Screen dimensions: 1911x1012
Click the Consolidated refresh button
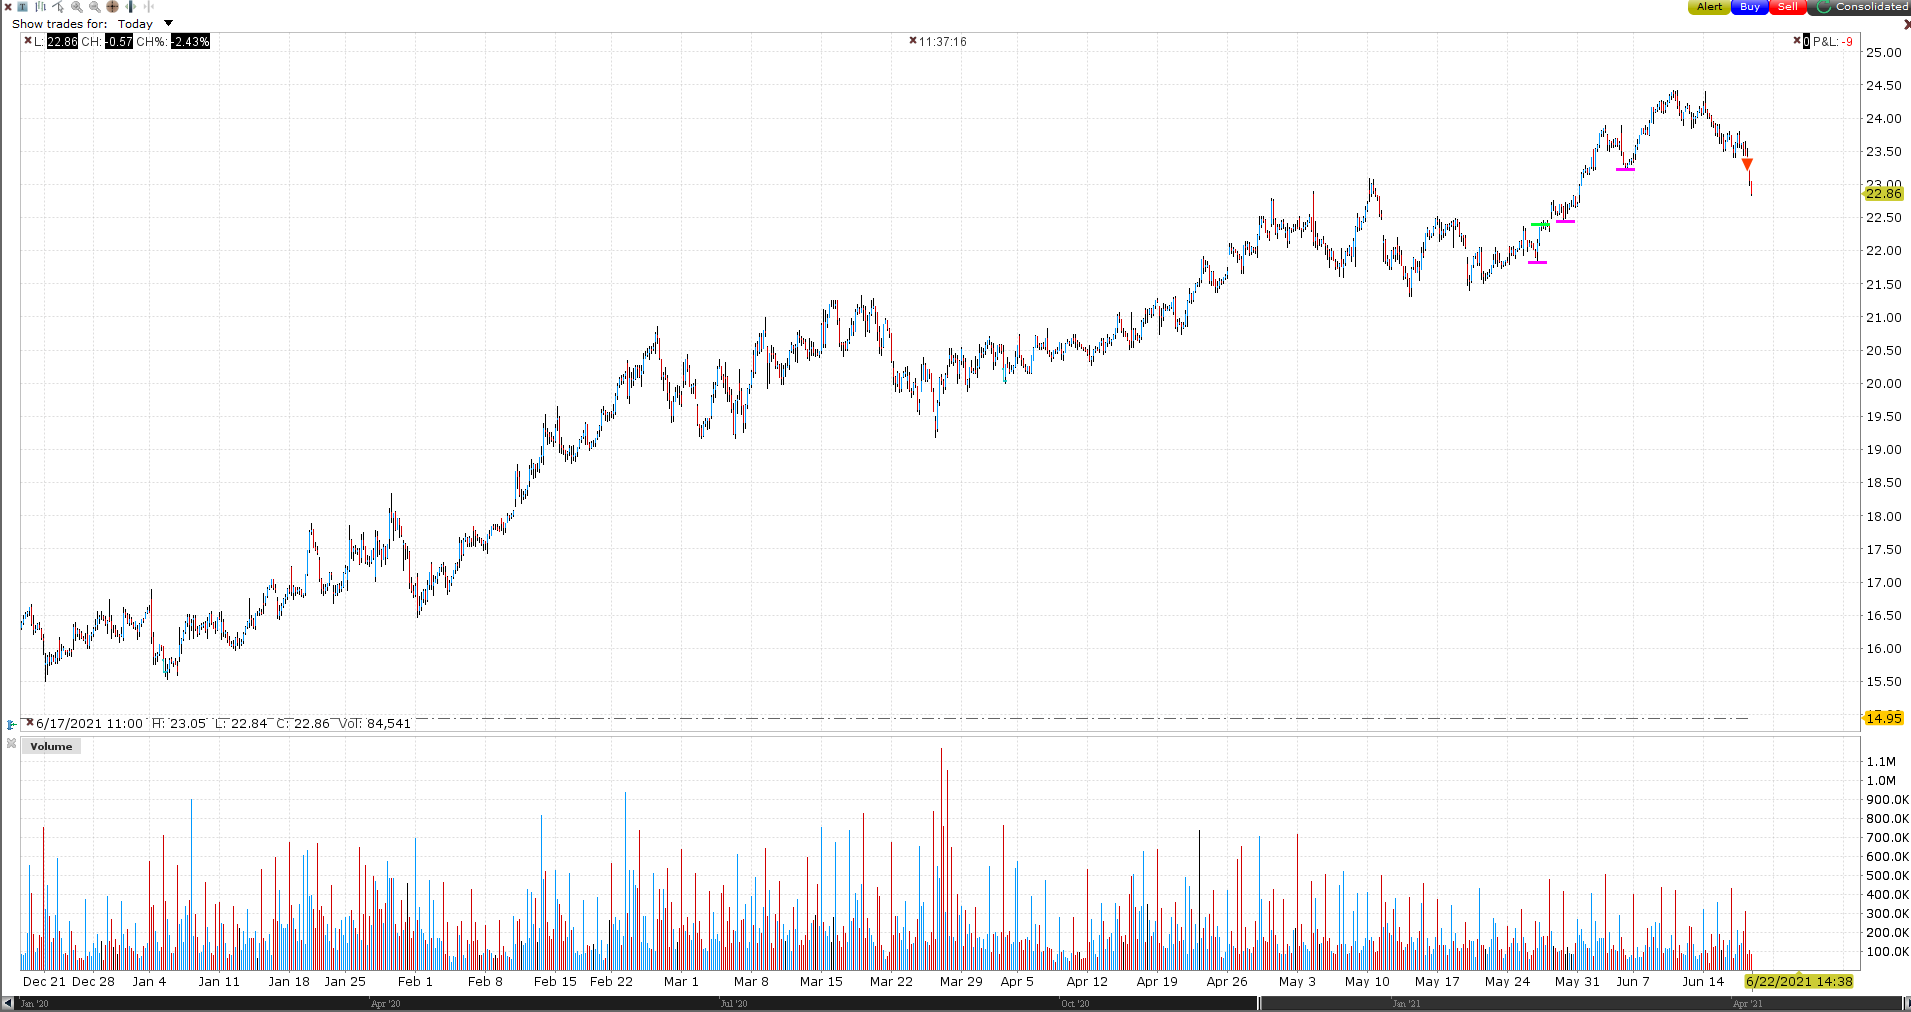click(1861, 7)
